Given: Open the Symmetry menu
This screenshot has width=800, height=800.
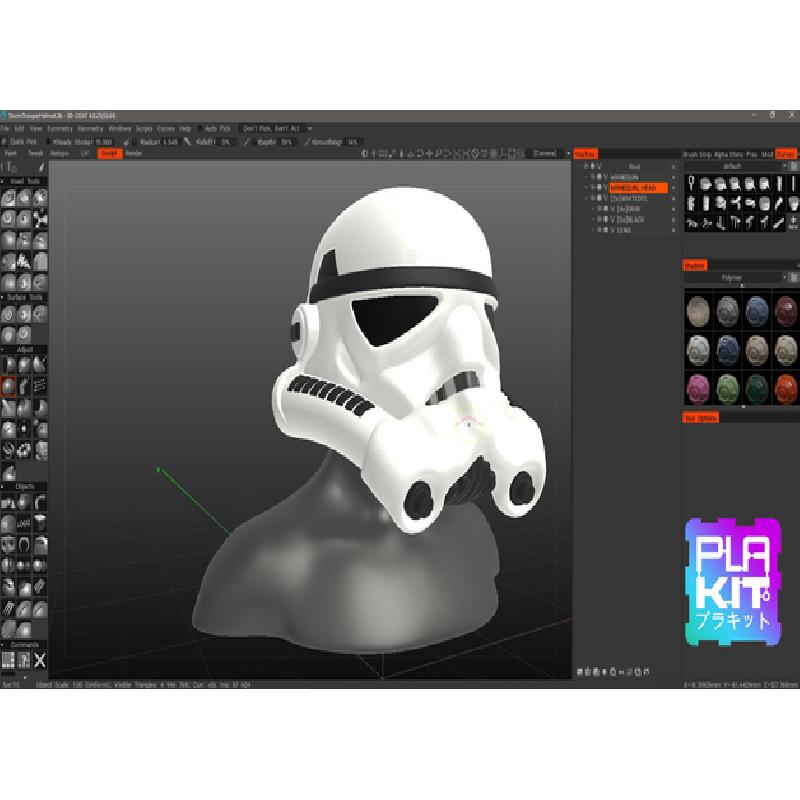Looking at the screenshot, I should [60, 129].
